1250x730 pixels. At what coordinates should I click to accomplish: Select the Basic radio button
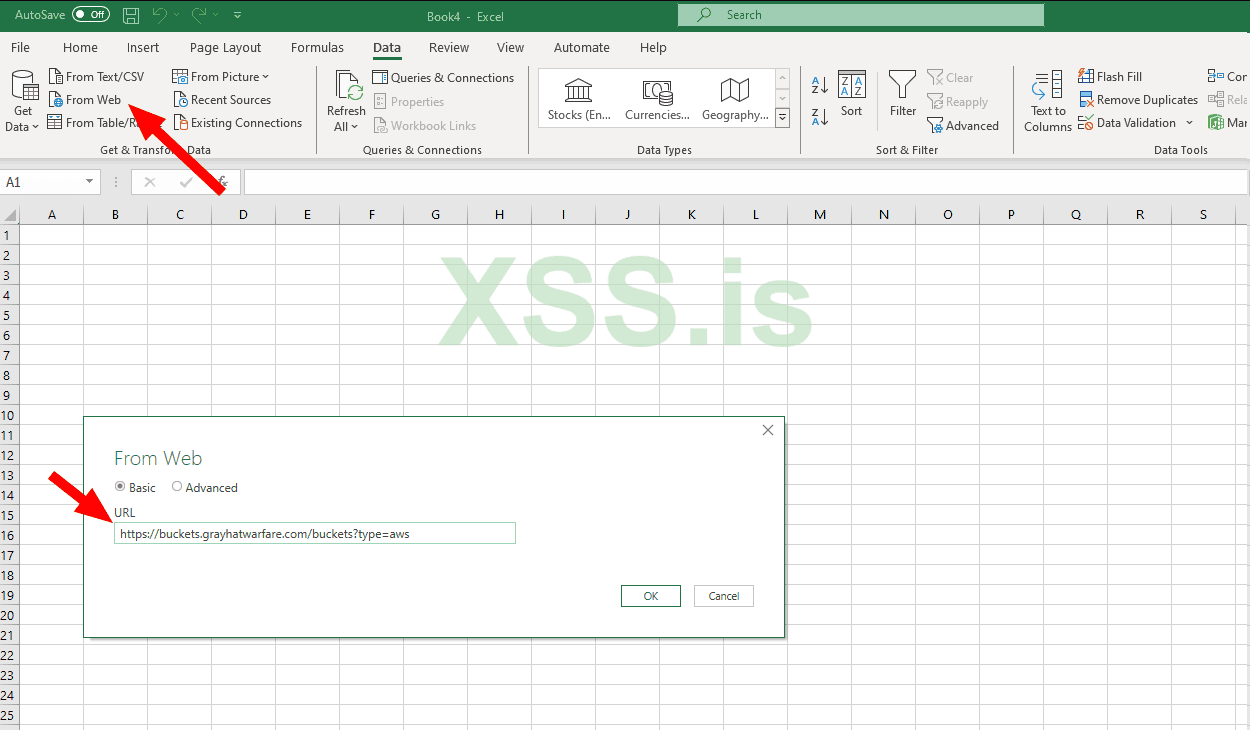coord(120,487)
